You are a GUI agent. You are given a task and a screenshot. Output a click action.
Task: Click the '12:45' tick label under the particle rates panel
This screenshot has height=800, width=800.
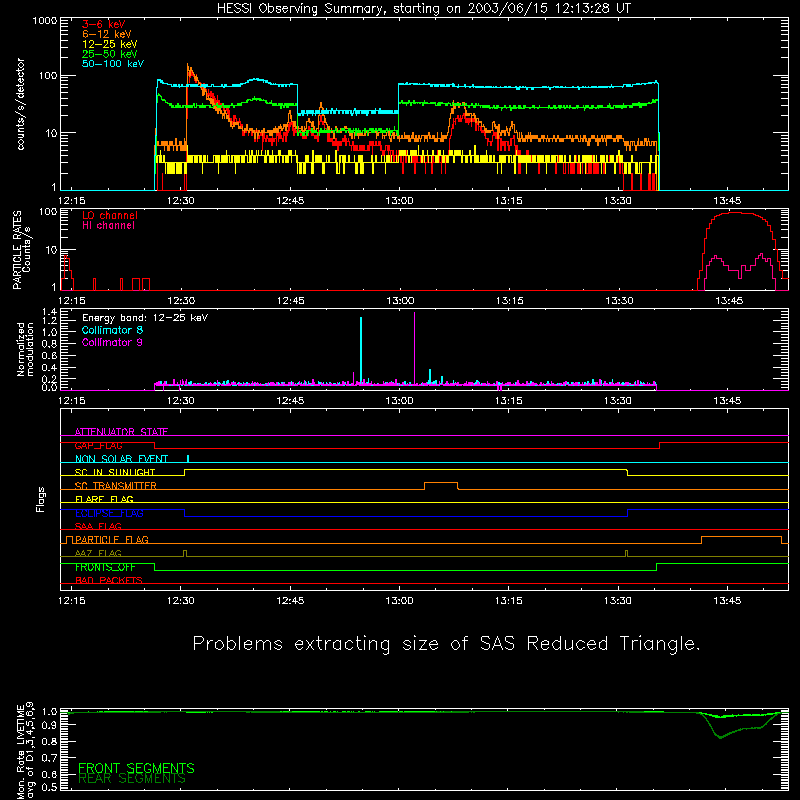[x=290, y=301]
